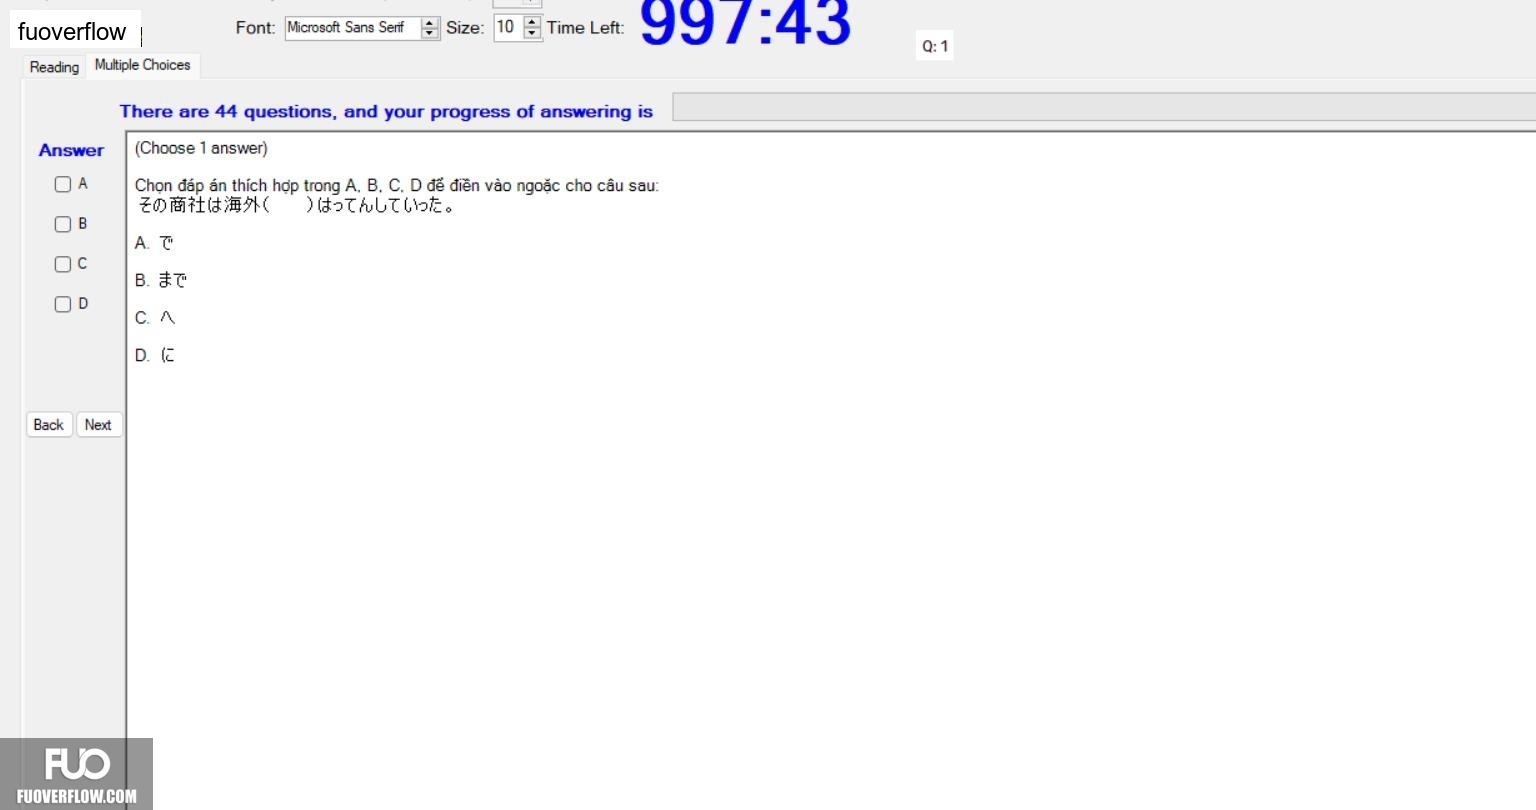1536x810 pixels.
Task: Click the Size: label
Action: (x=465, y=28)
